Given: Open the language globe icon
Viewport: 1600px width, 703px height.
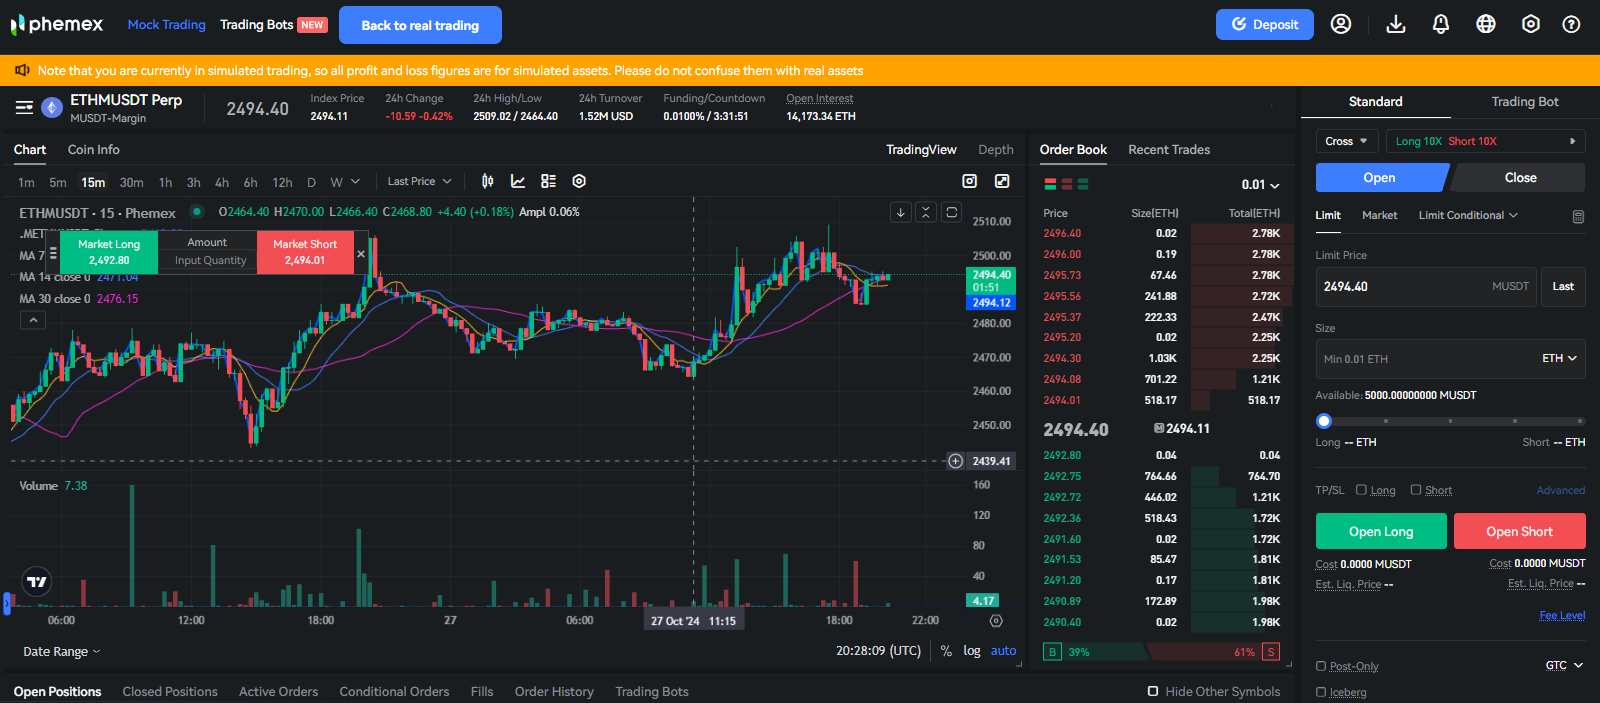Looking at the screenshot, I should 1486,24.
